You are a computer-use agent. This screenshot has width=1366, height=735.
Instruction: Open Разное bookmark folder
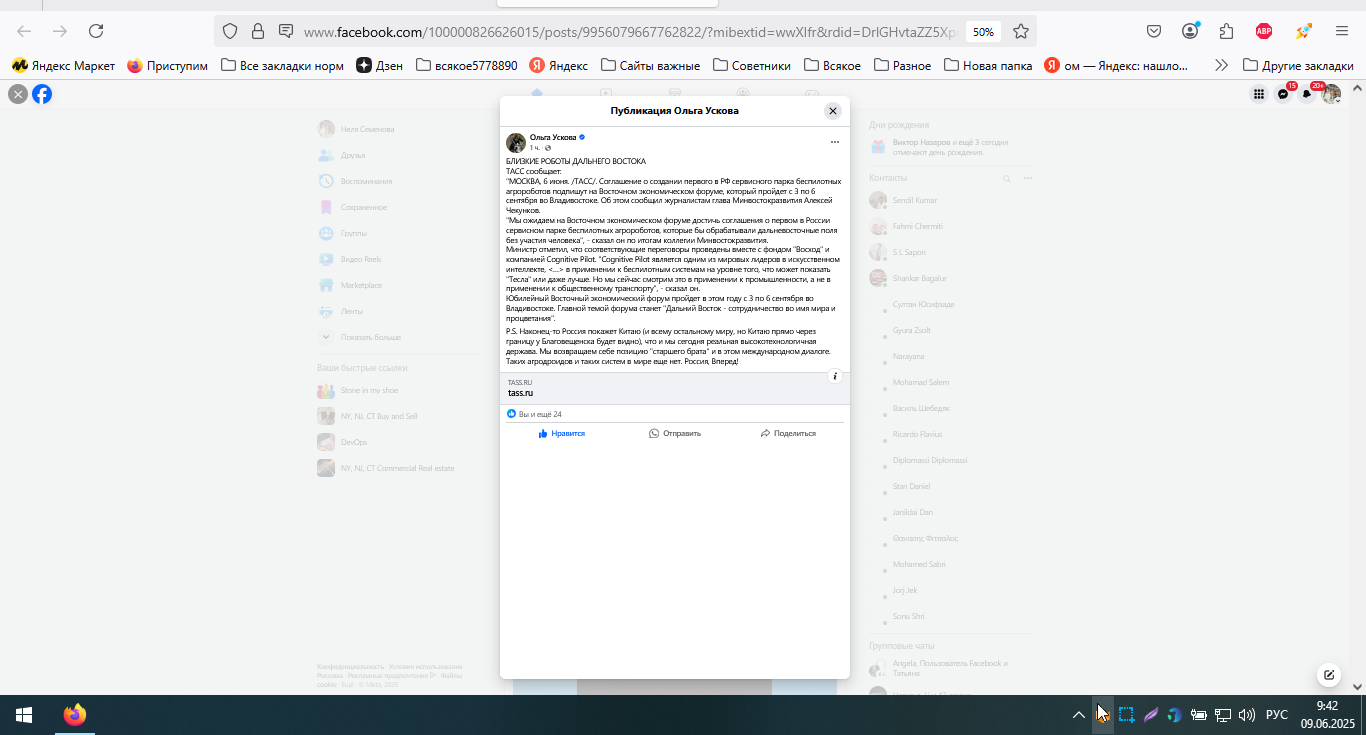pos(903,66)
